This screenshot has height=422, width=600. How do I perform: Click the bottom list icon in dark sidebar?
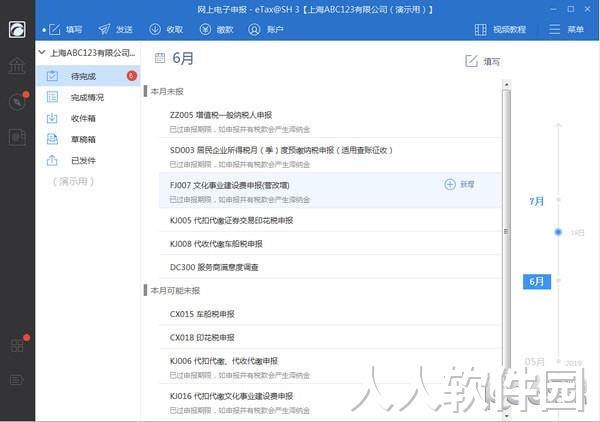pyautogui.click(x=16, y=380)
